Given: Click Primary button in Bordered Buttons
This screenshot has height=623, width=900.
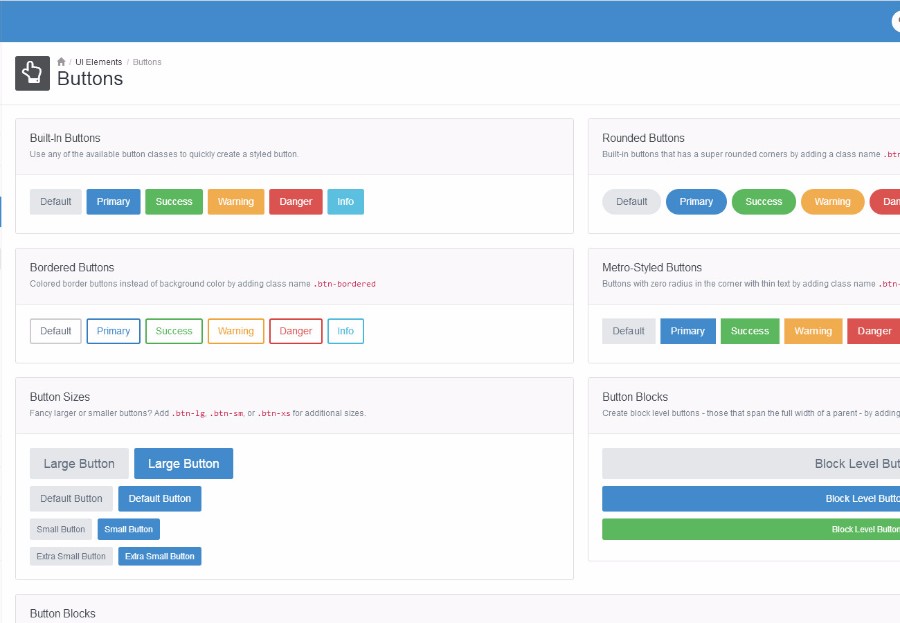Looking at the screenshot, I should 113,331.
